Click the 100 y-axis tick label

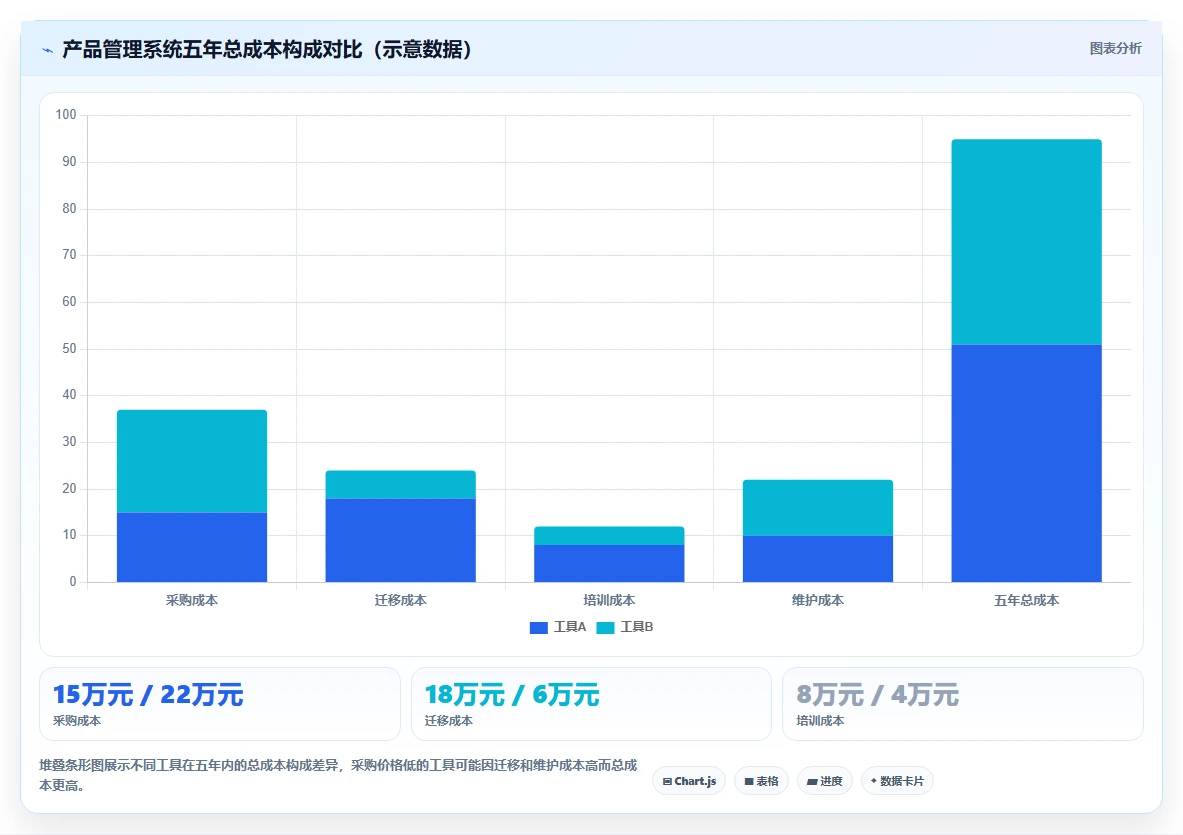tap(66, 115)
